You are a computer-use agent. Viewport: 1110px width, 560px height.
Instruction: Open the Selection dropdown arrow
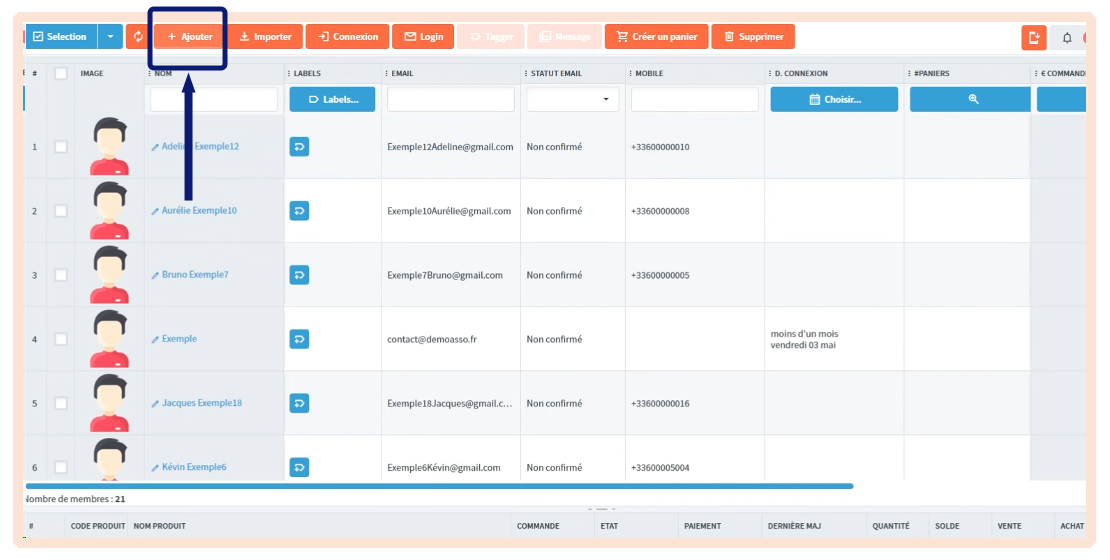click(110, 37)
